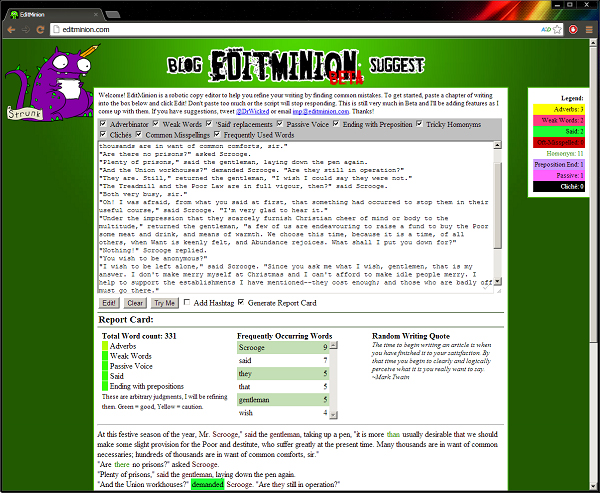The width and height of the screenshot is (600, 493).
Task: Bookmark page with the star icon
Action: click(558, 29)
